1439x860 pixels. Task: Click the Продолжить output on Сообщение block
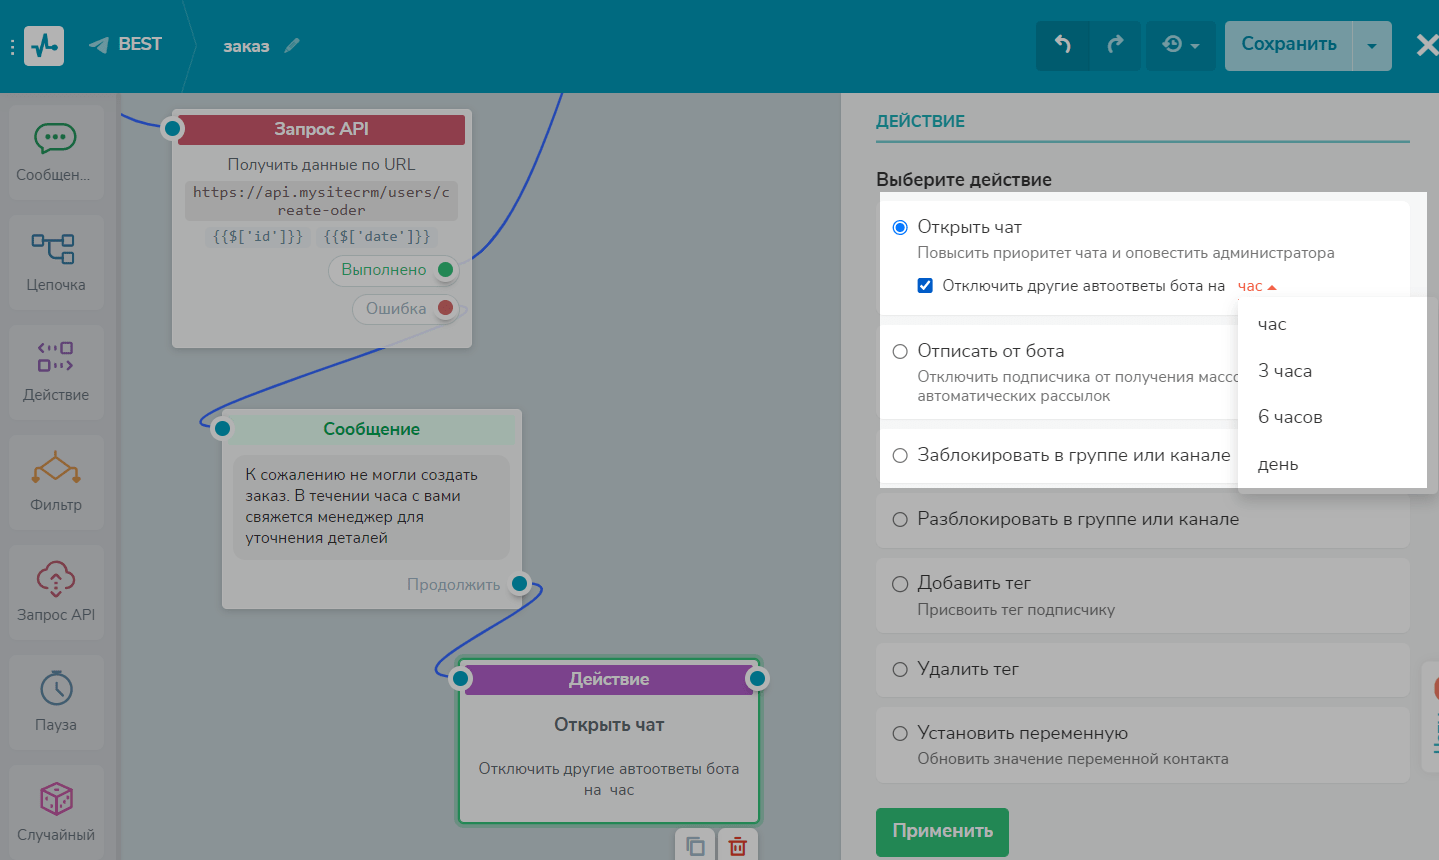tap(519, 584)
